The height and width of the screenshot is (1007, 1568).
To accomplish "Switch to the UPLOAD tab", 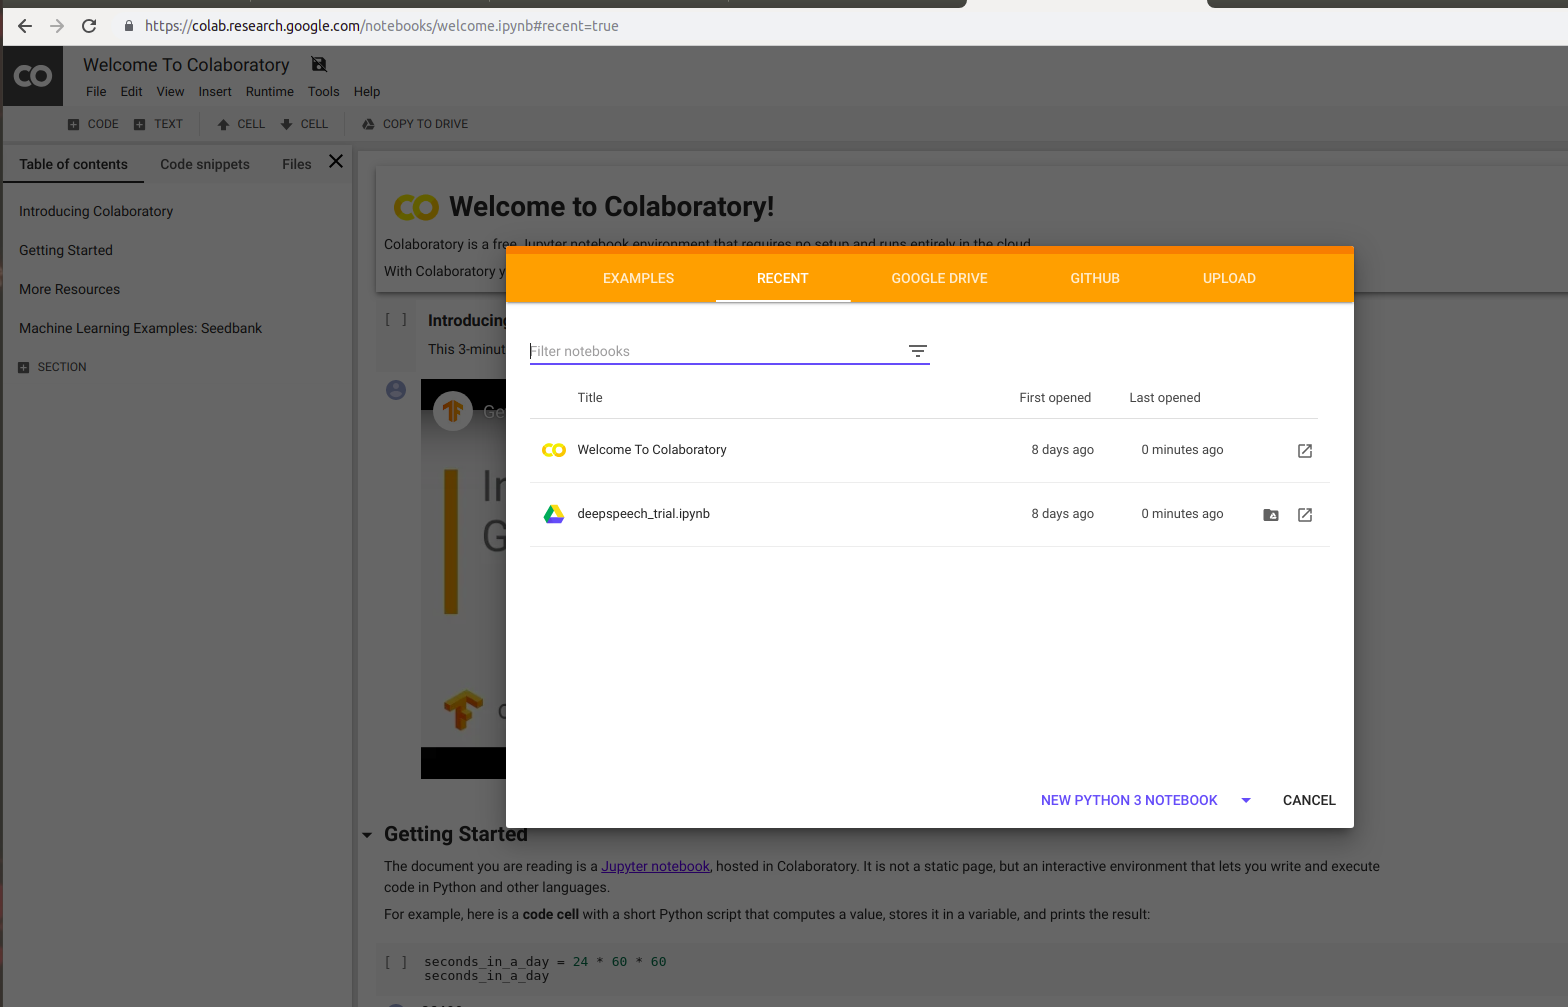I will click(x=1229, y=278).
